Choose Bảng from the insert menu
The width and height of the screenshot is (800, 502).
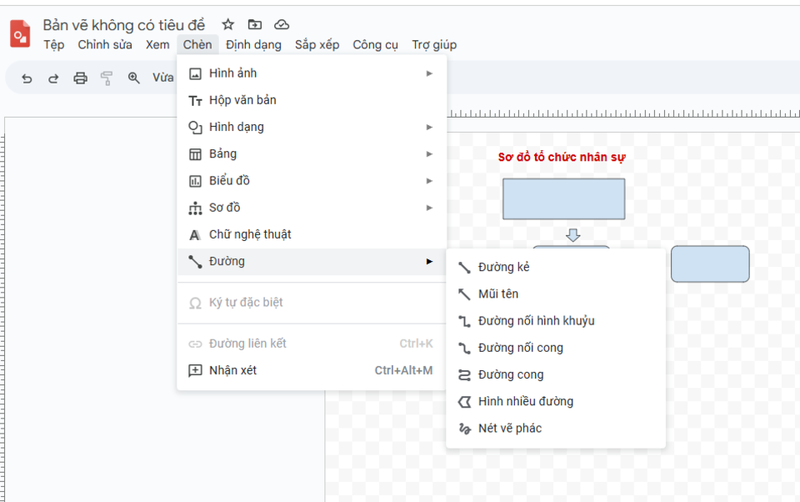coord(312,154)
